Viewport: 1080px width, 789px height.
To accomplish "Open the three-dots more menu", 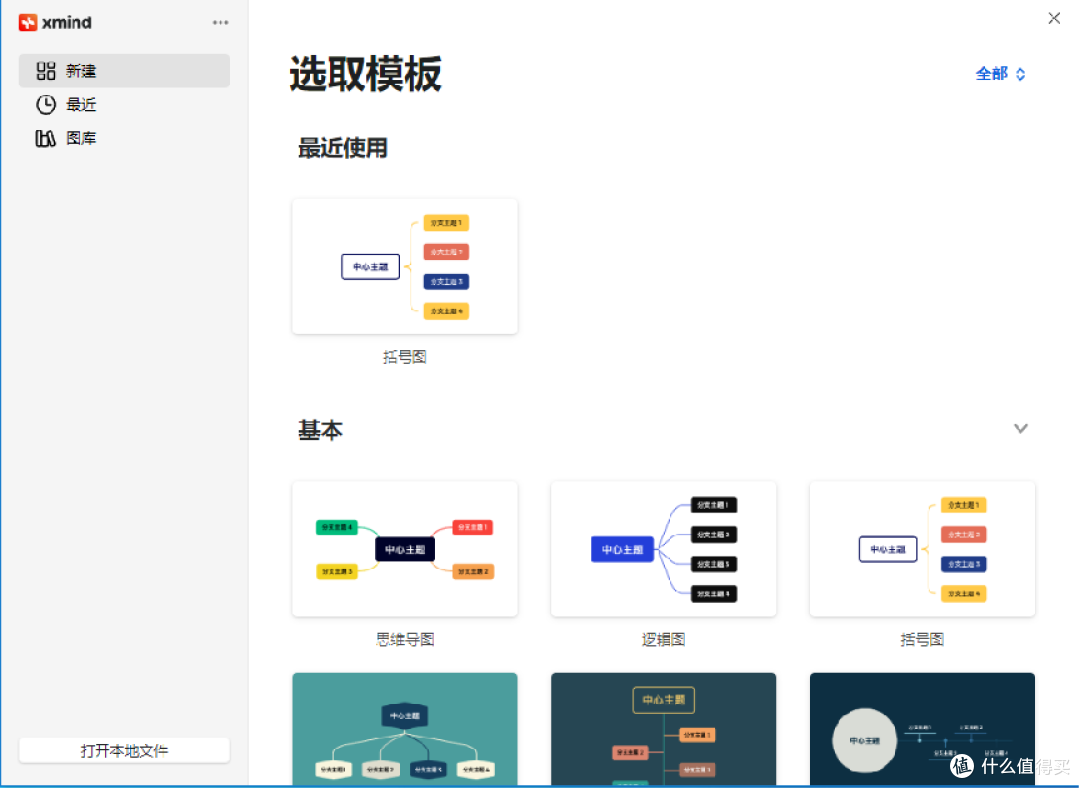I will (x=220, y=23).
